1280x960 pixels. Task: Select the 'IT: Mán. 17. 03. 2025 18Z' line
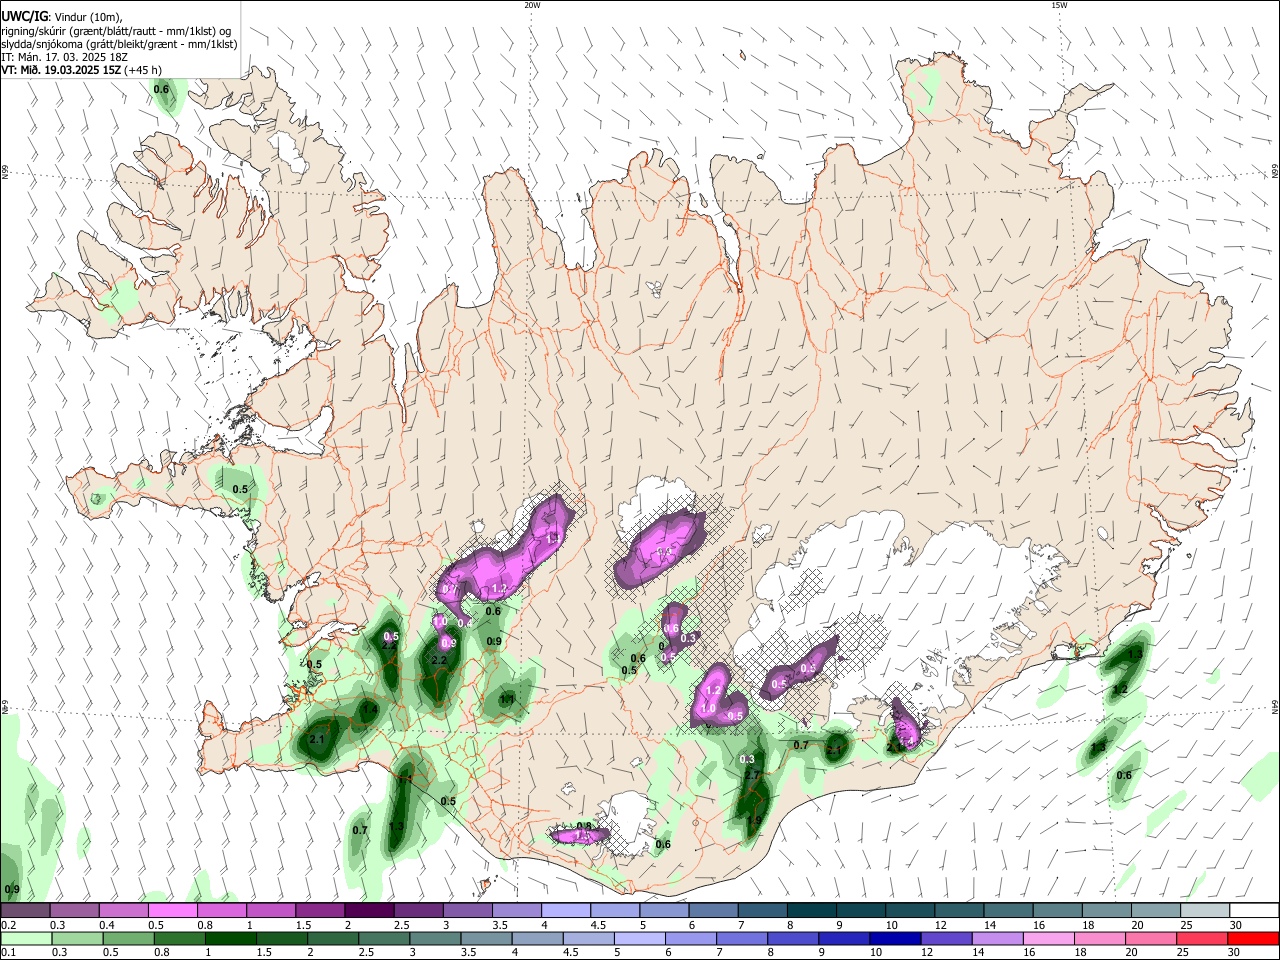pos(64,57)
